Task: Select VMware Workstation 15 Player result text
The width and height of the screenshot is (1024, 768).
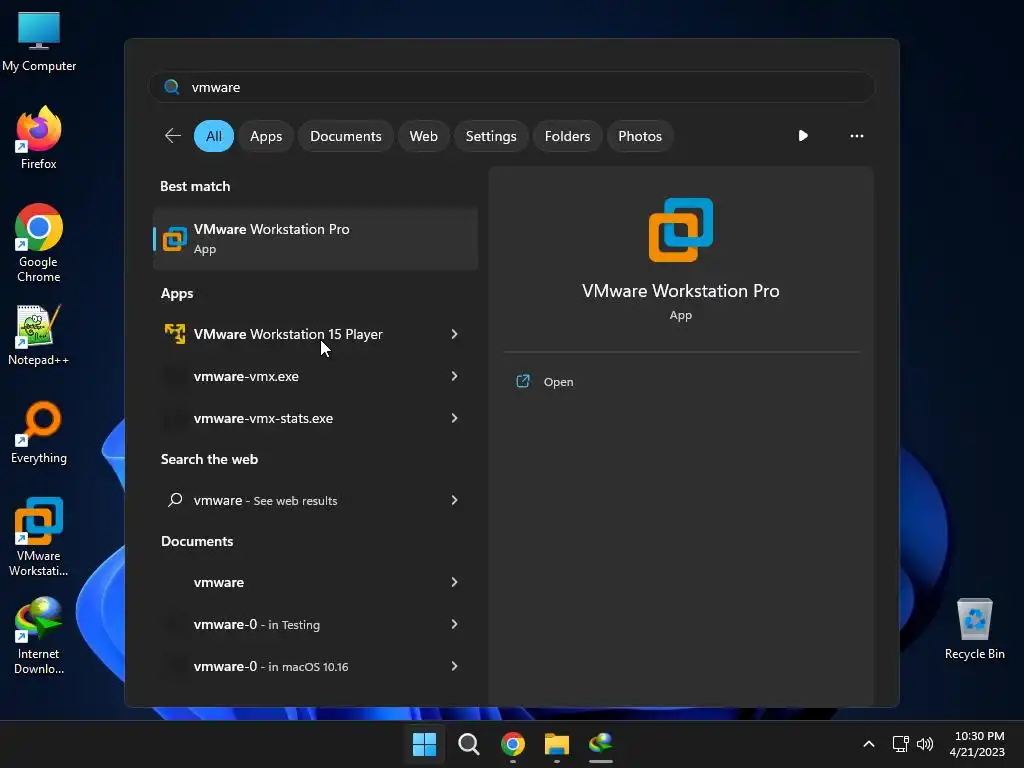Action: coord(288,334)
